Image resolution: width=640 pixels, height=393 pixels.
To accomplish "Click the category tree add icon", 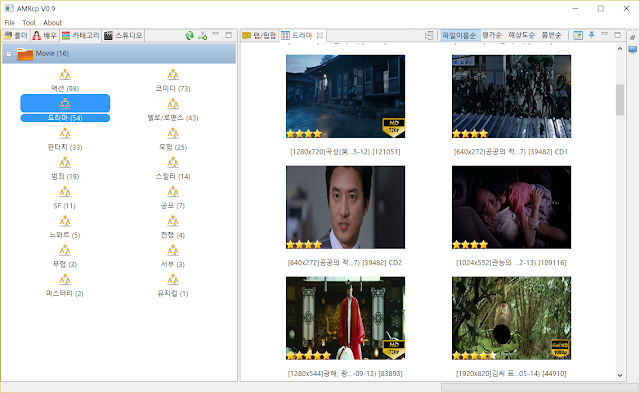I will point(202,36).
